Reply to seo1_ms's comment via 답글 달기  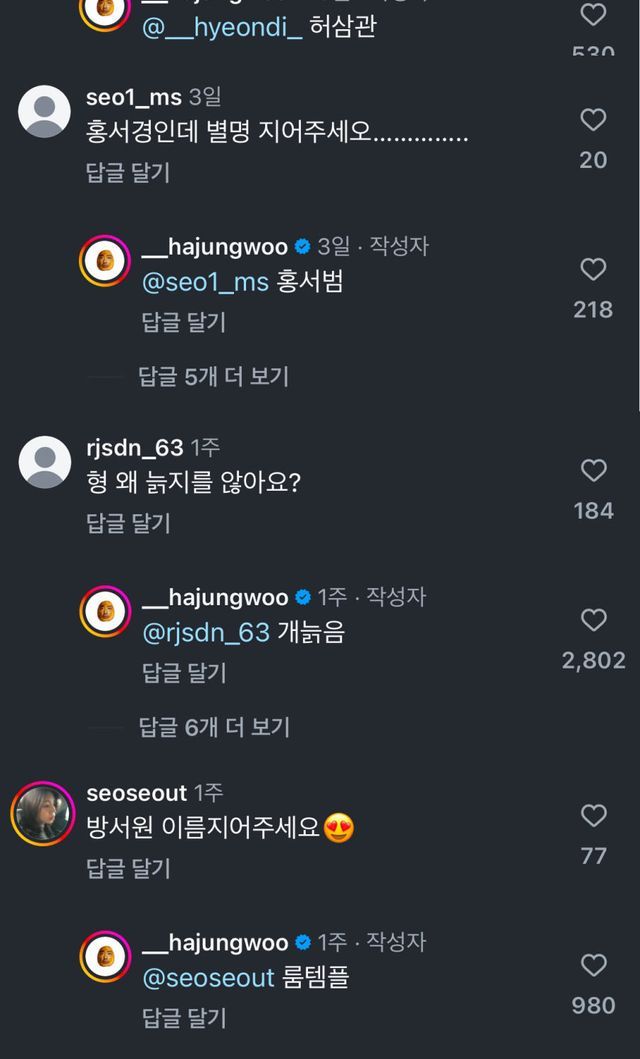(x=128, y=172)
